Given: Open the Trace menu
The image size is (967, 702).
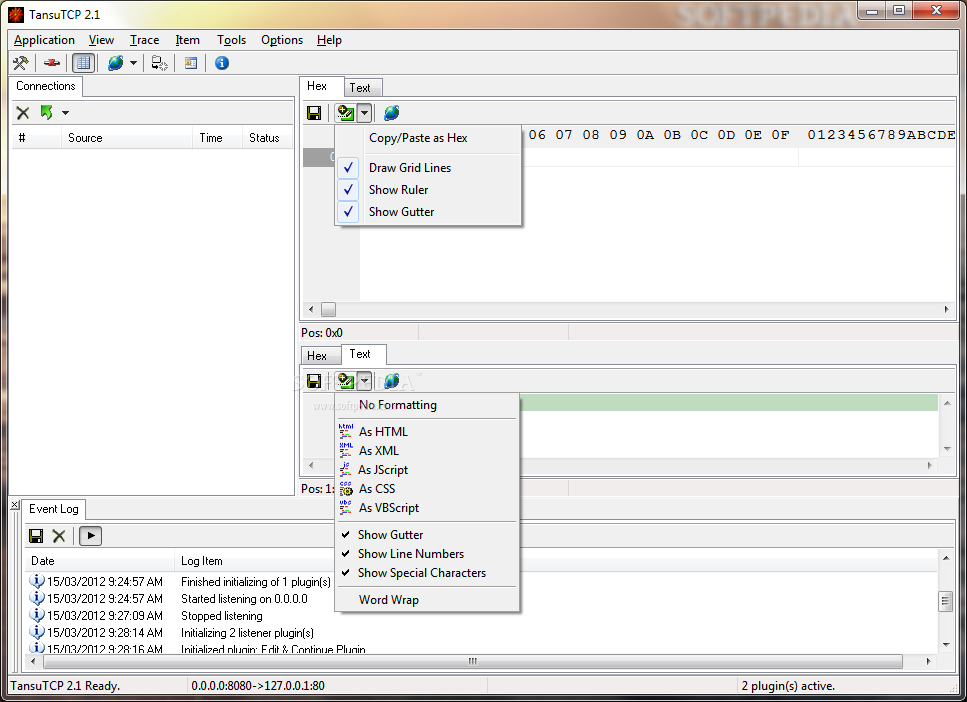Looking at the screenshot, I should pos(144,40).
